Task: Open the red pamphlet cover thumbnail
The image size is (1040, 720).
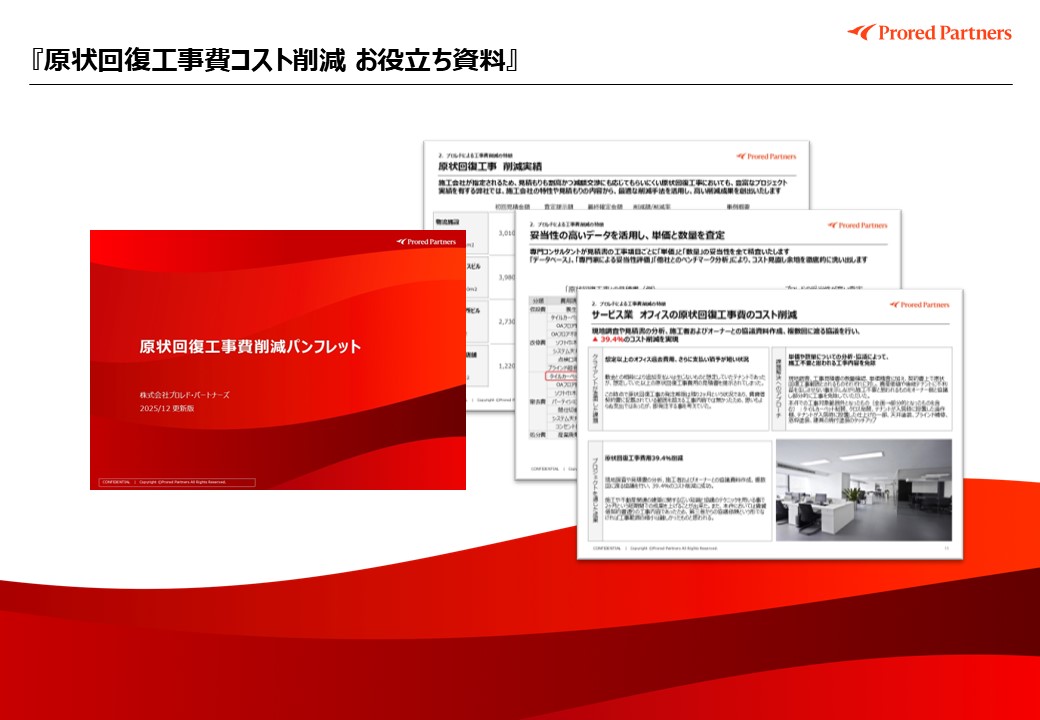Action: 277,360
